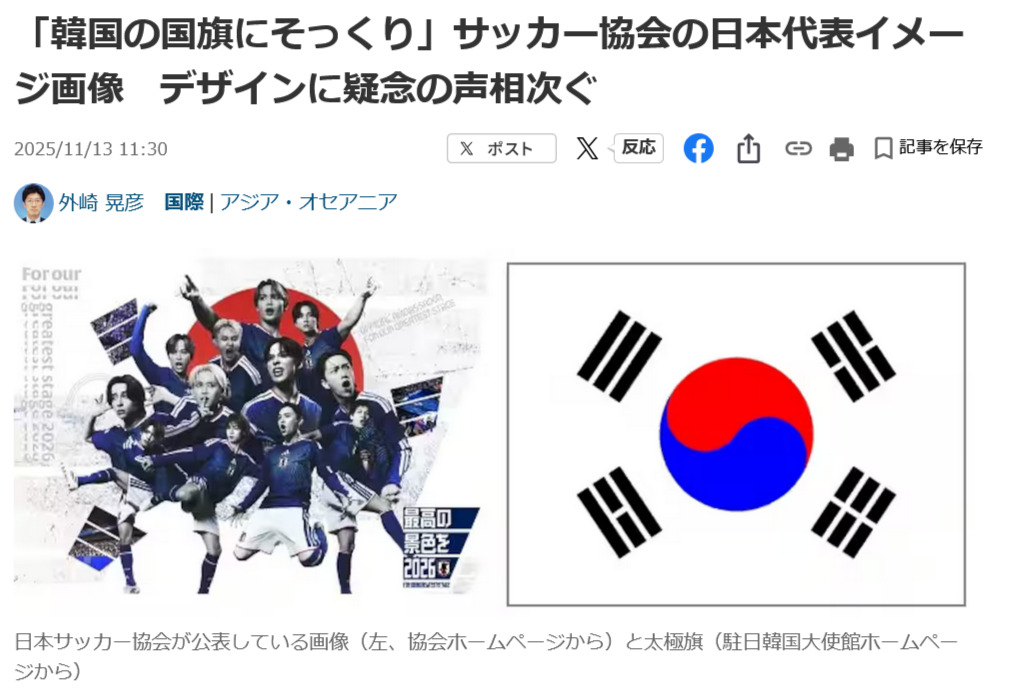
Task: Click the author's round avatar photo
Action: pos(34,203)
